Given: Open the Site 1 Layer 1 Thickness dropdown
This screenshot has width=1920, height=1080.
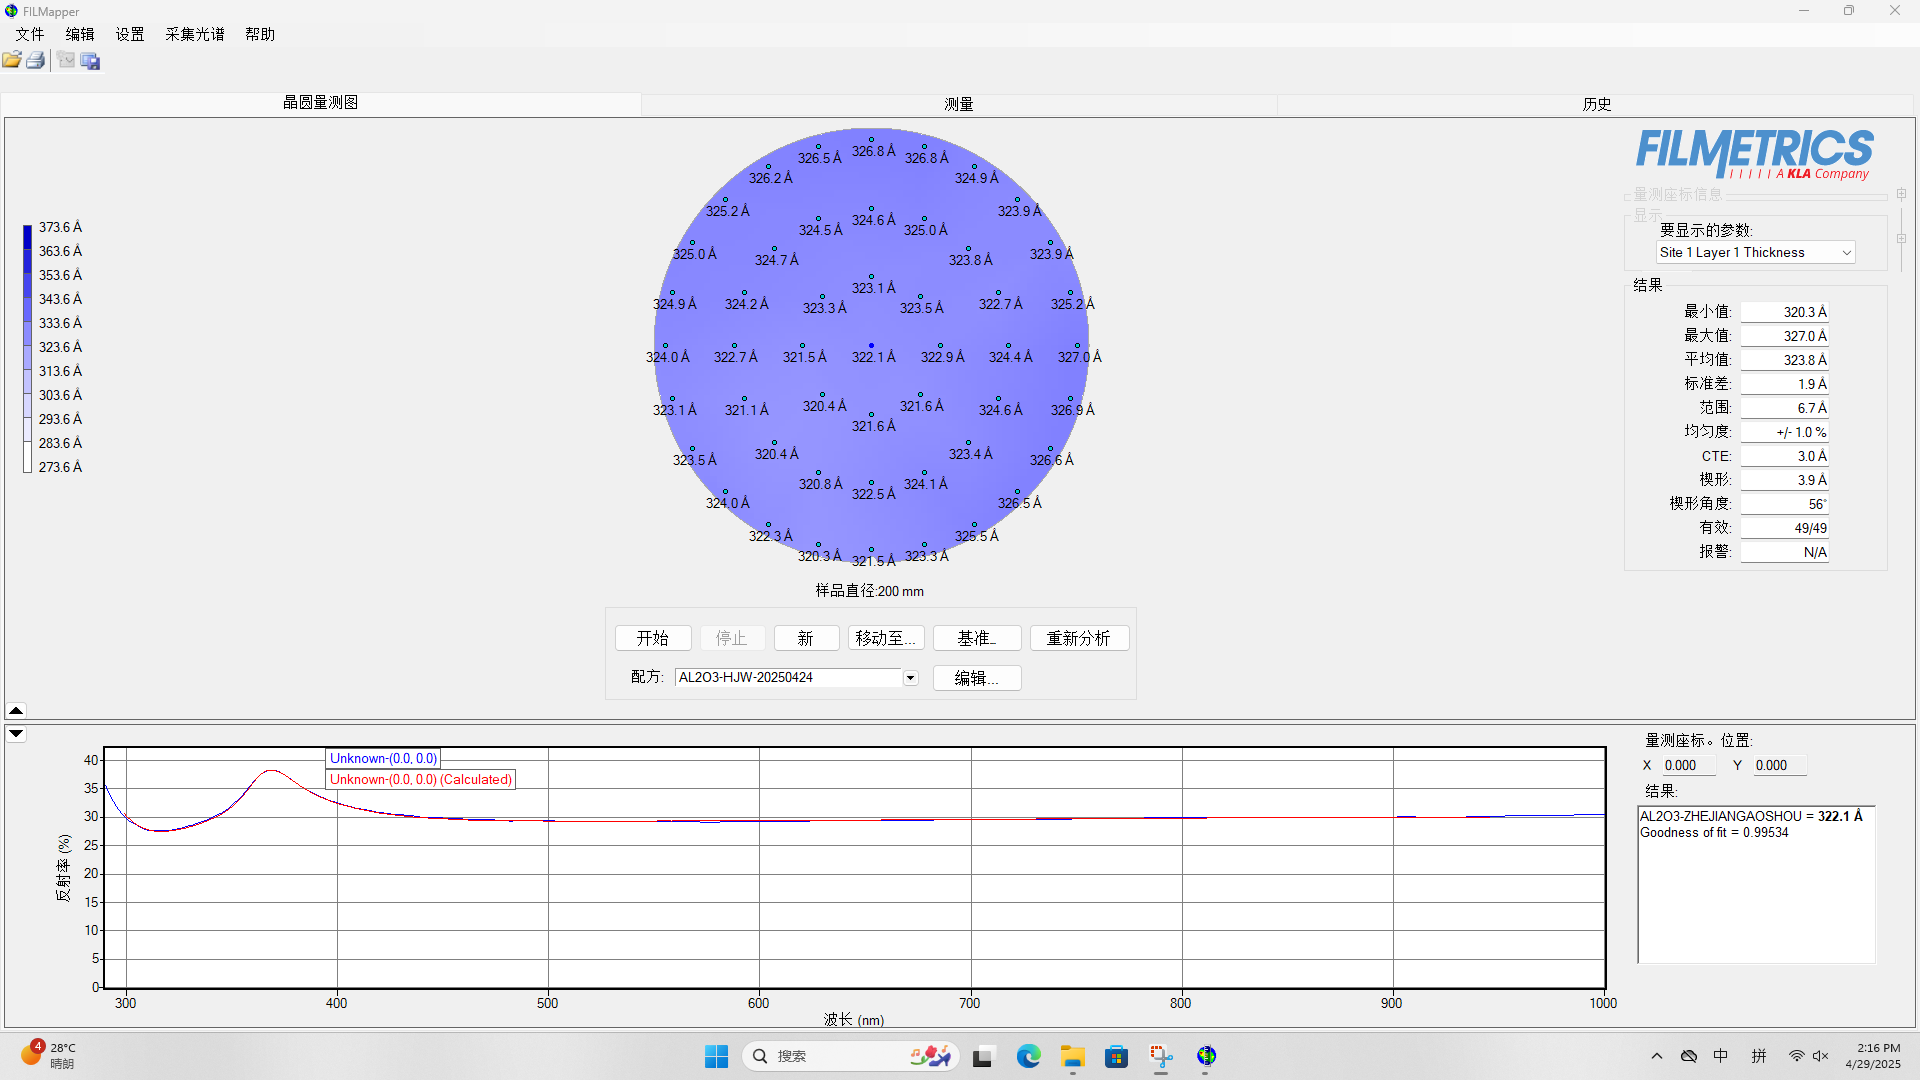Looking at the screenshot, I should [x=1846, y=253].
